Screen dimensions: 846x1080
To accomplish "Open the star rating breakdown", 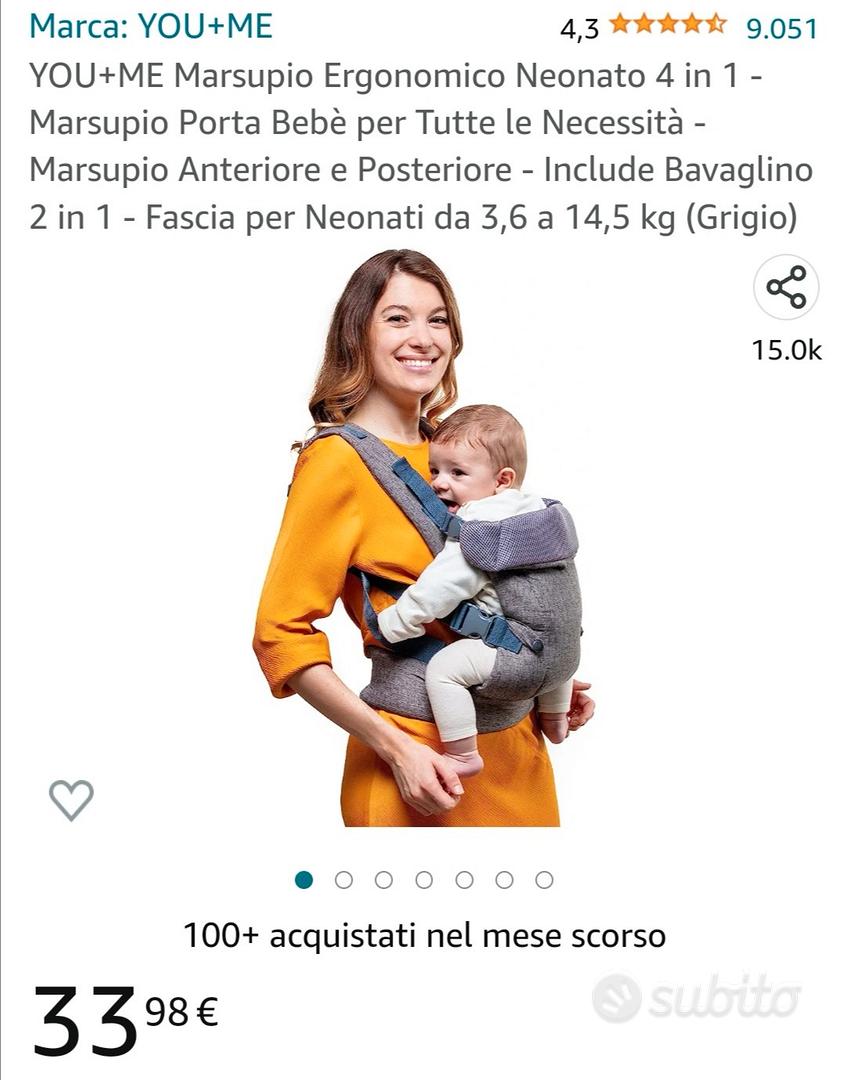I will tap(668, 25).
